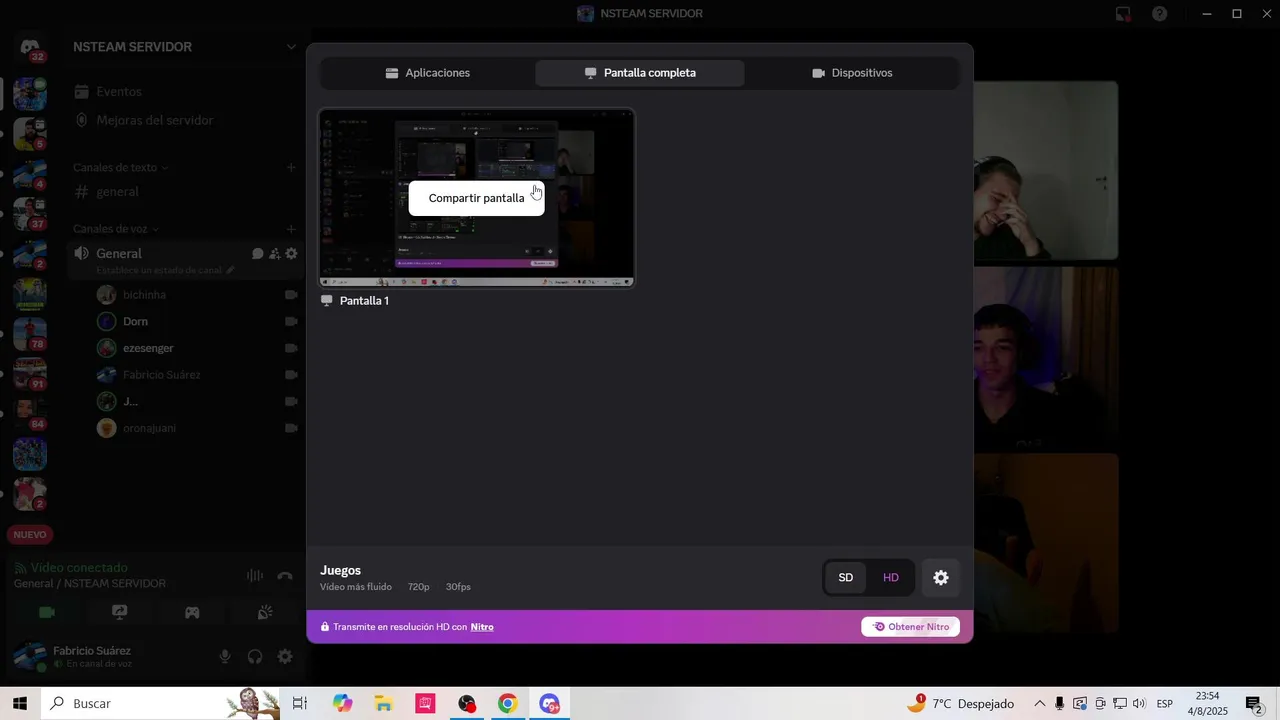Screen dimensions: 1280x720
Task: Open chat for General voice channel
Action: click(257, 254)
